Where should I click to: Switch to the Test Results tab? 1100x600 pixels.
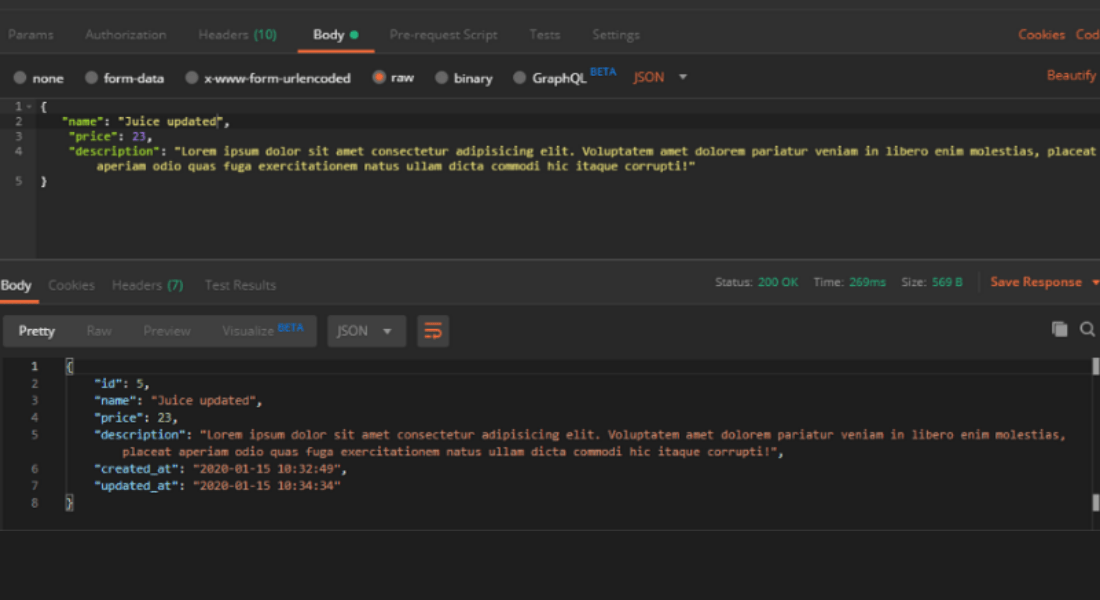click(240, 285)
